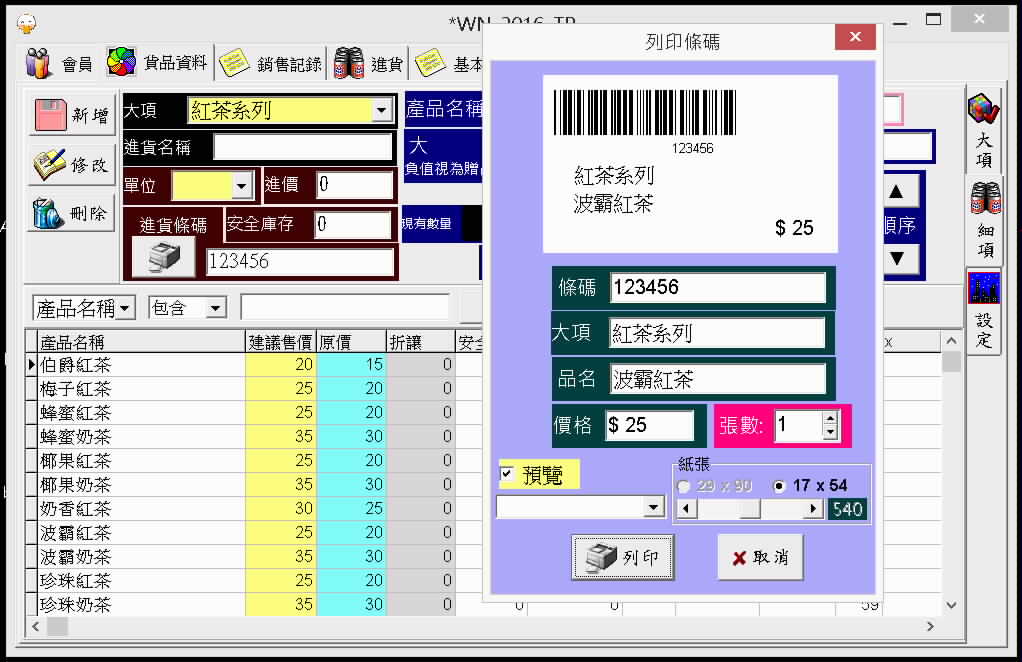The width and height of the screenshot is (1022, 662).
Task: Click the 品名 field showing 波霸紅茶
Action: [x=718, y=379]
